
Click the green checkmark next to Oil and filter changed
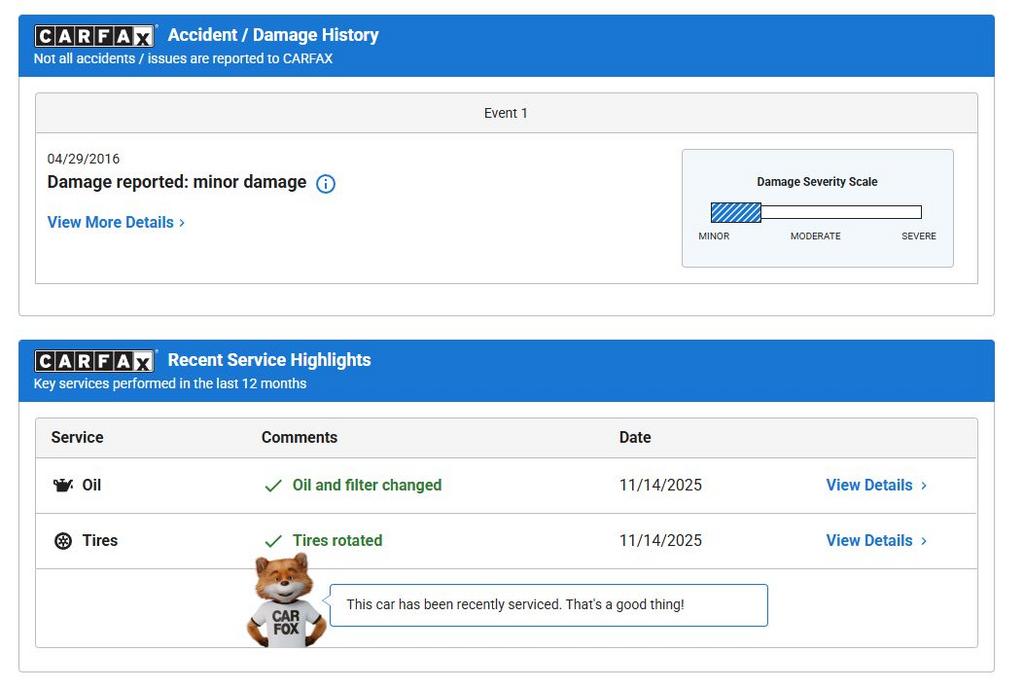pyautogui.click(x=273, y=486)
